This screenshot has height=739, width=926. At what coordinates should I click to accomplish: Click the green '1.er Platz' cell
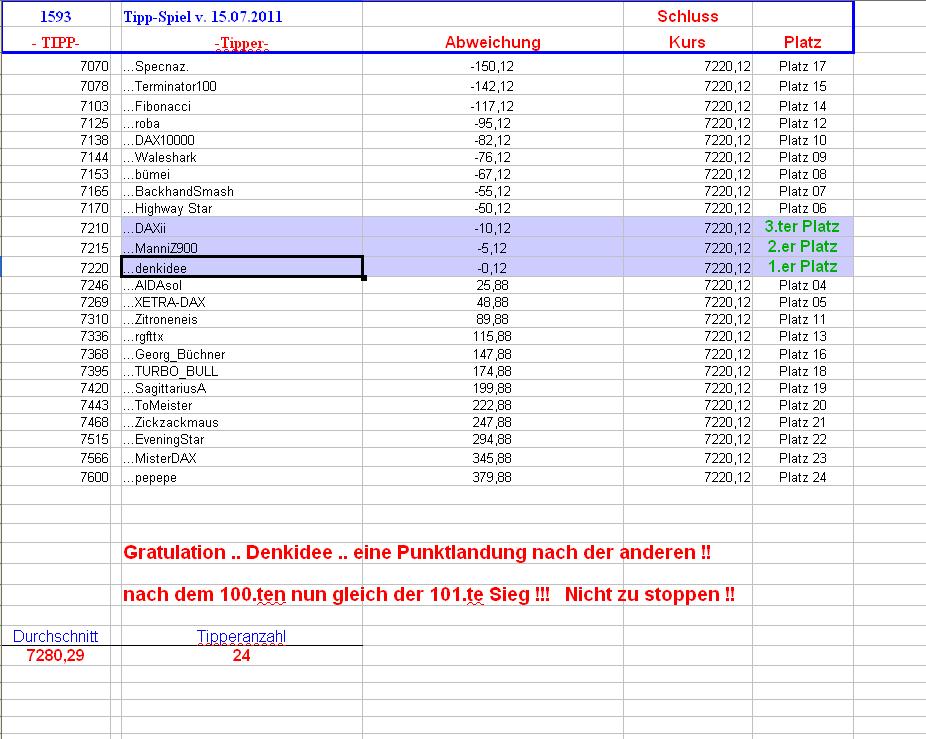coord(803,267)
